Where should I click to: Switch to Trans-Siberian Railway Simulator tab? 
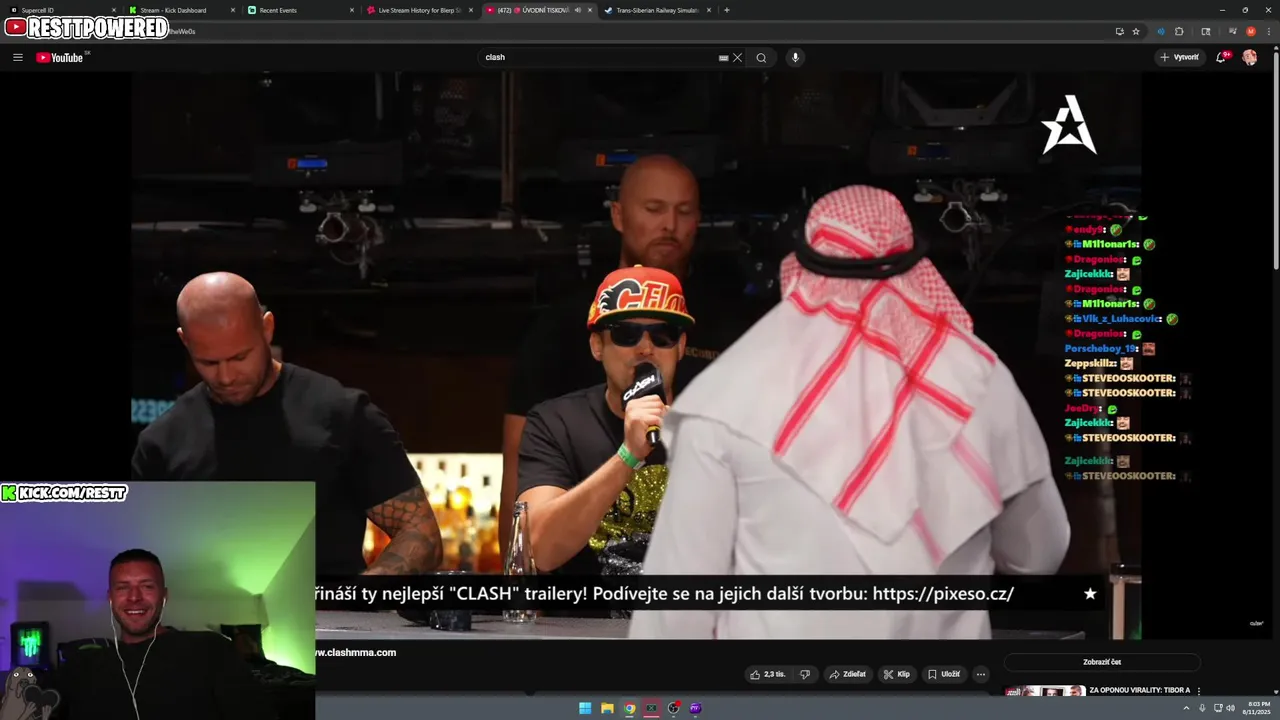[655, 10]
